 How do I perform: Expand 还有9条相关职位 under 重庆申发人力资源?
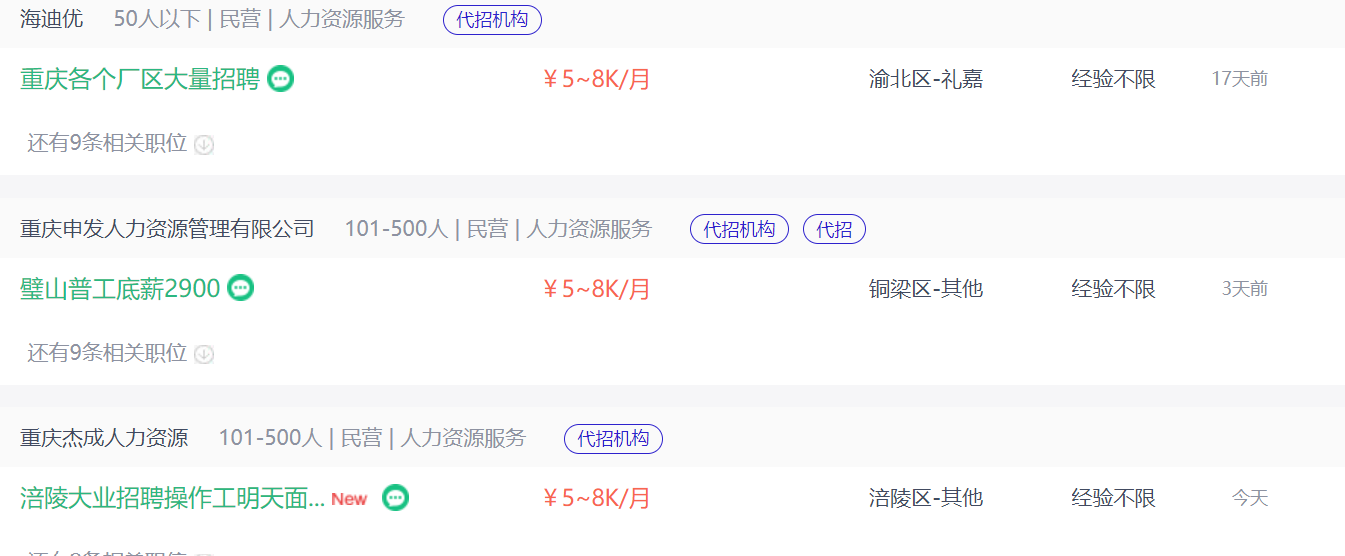[x=107, y=353]
